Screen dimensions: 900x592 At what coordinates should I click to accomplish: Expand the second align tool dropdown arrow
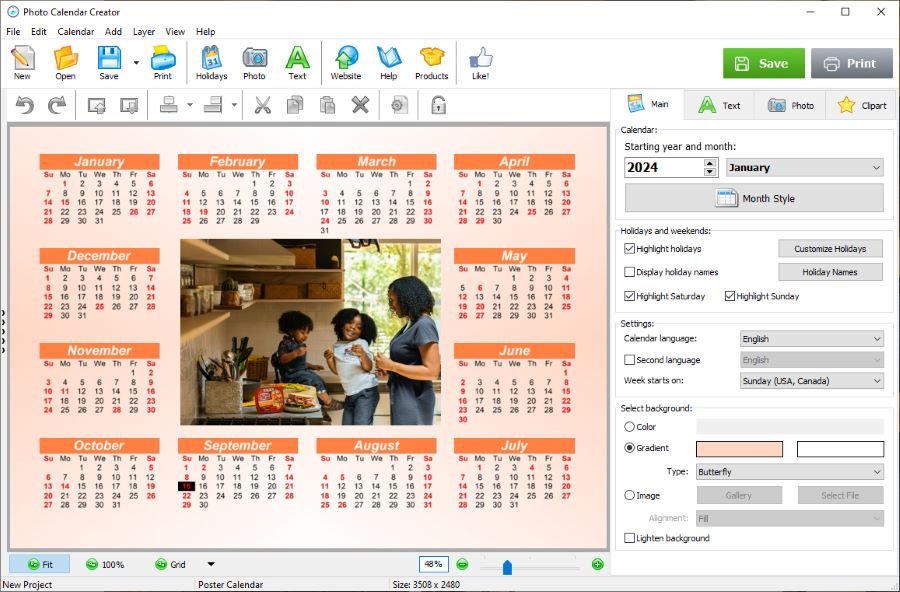pyautogui.click(x=234, y=105)
